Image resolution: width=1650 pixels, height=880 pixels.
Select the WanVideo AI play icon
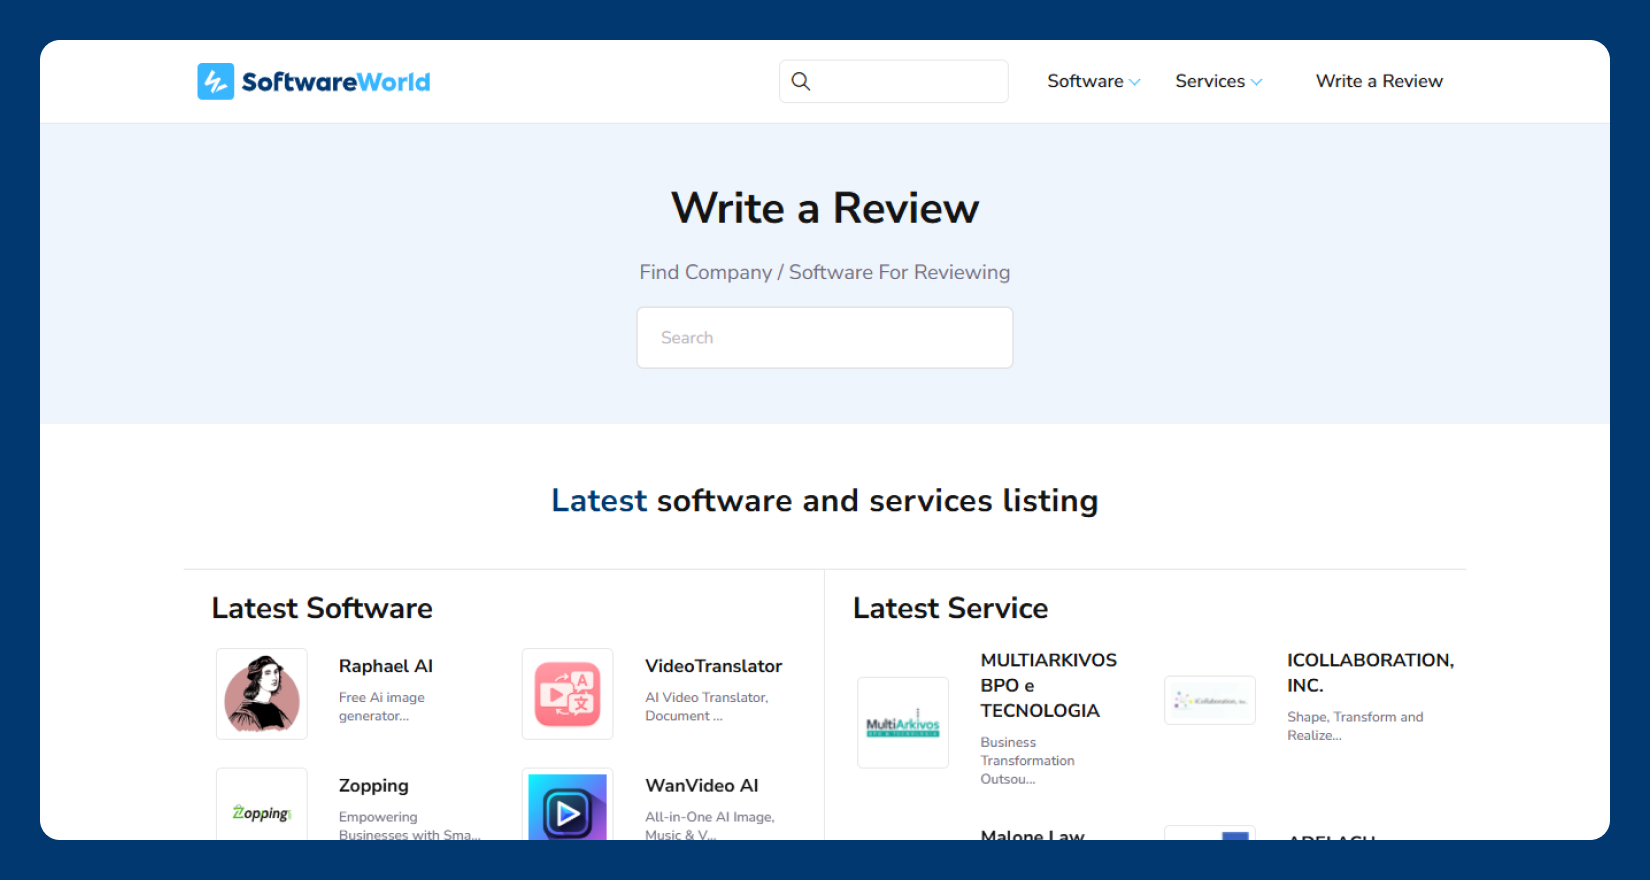coord(567,808)
